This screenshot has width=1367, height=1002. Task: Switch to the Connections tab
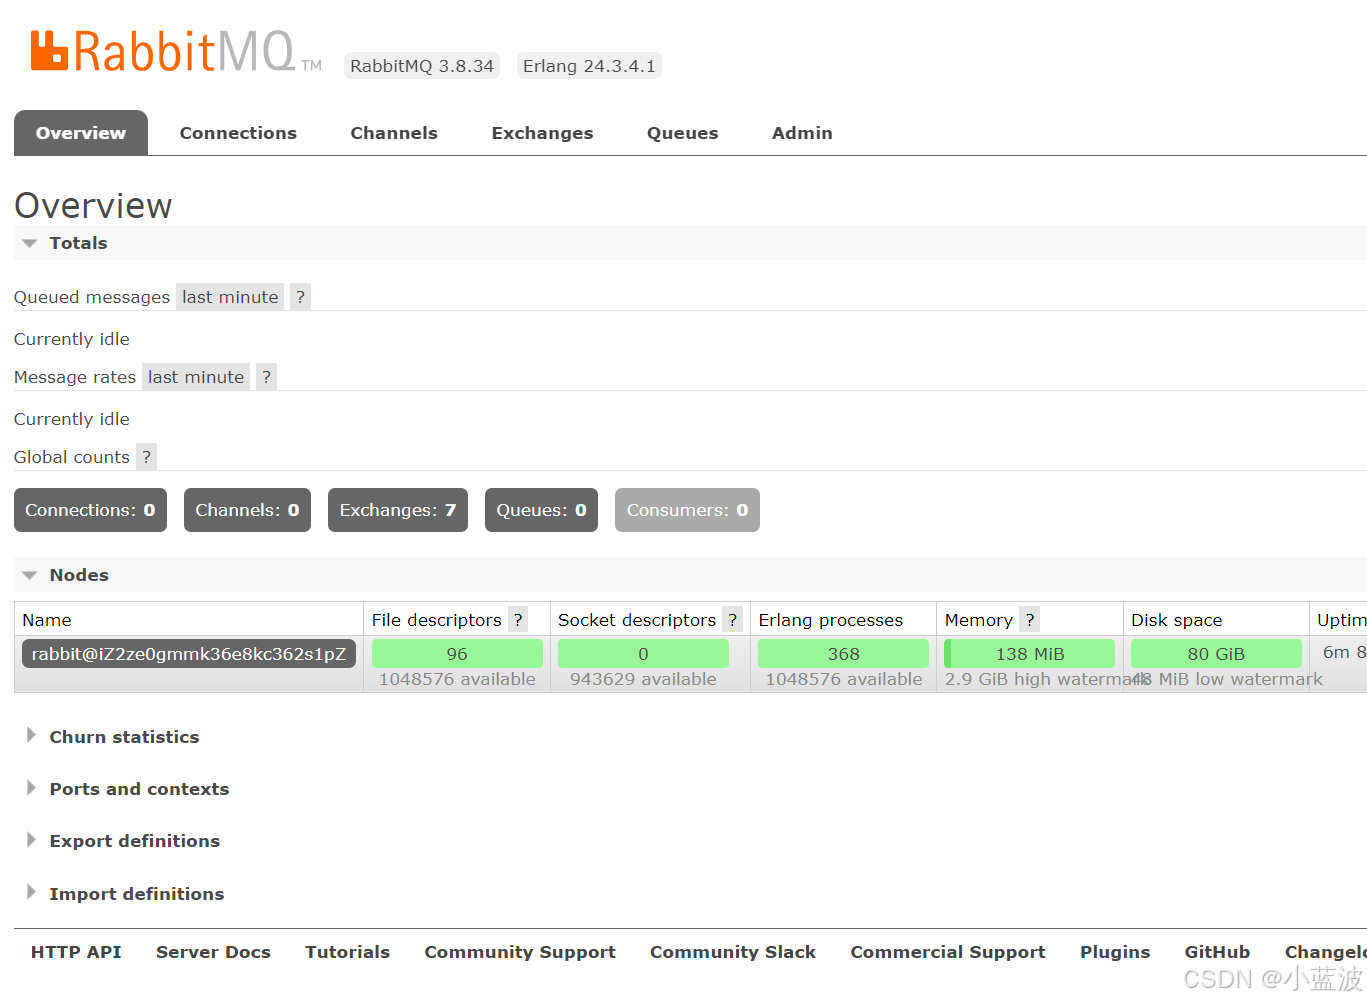pyautogui.click(x=237, y=132)
